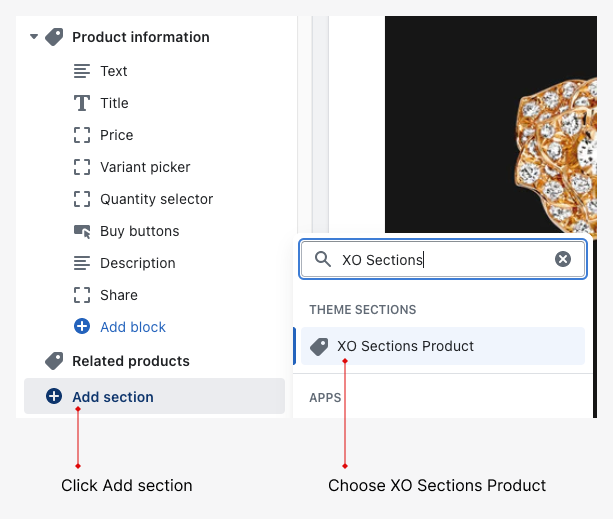Image resolution: width=613 pixels, height=519 pixels.
Task: Click the Share block icon
Action: coord(82,295)
